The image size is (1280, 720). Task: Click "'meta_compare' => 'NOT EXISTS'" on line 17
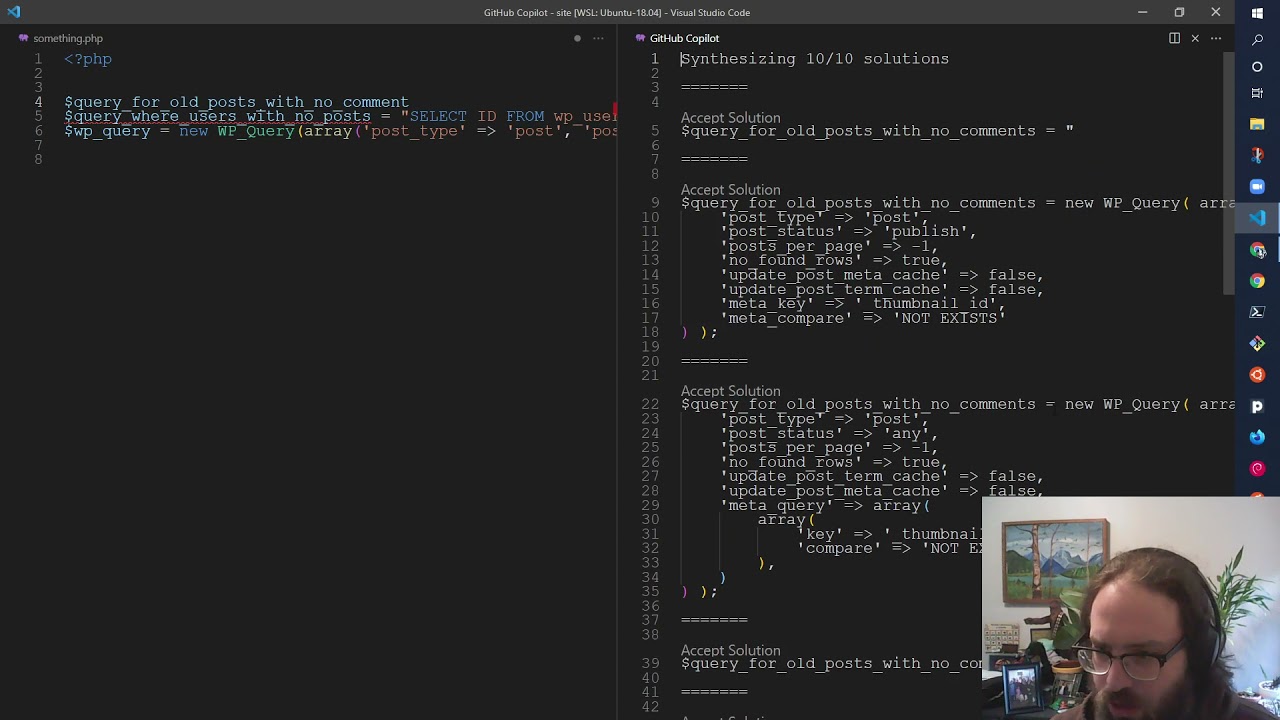862,318
